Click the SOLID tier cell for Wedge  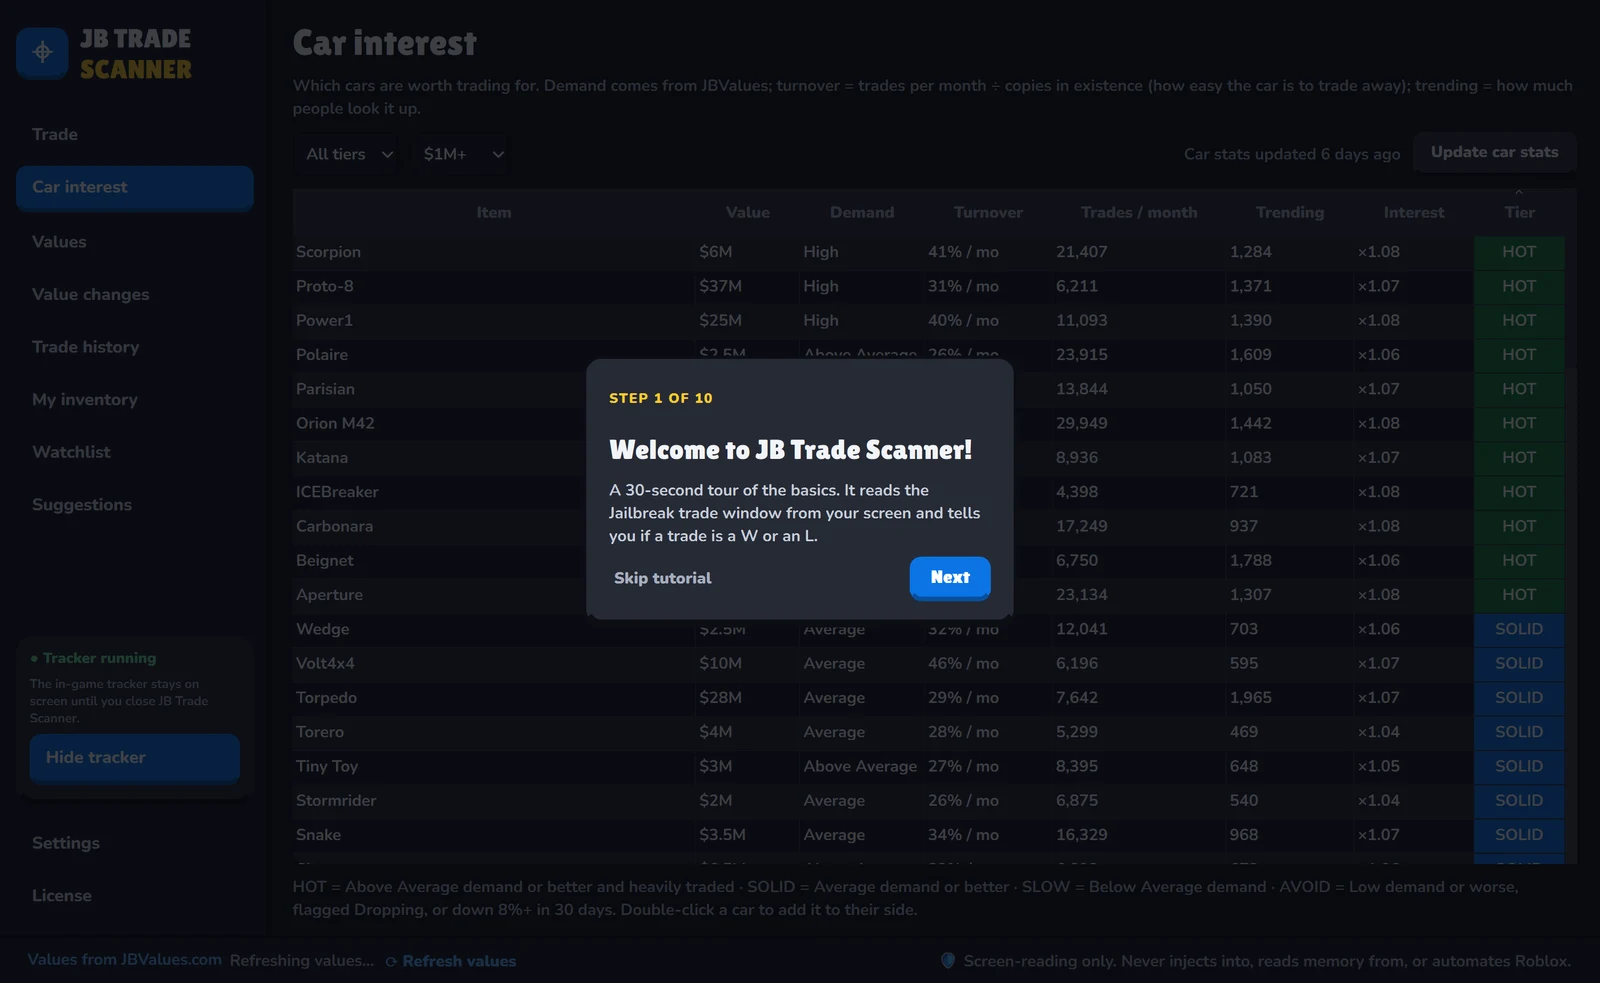[x=1519, y=629]
